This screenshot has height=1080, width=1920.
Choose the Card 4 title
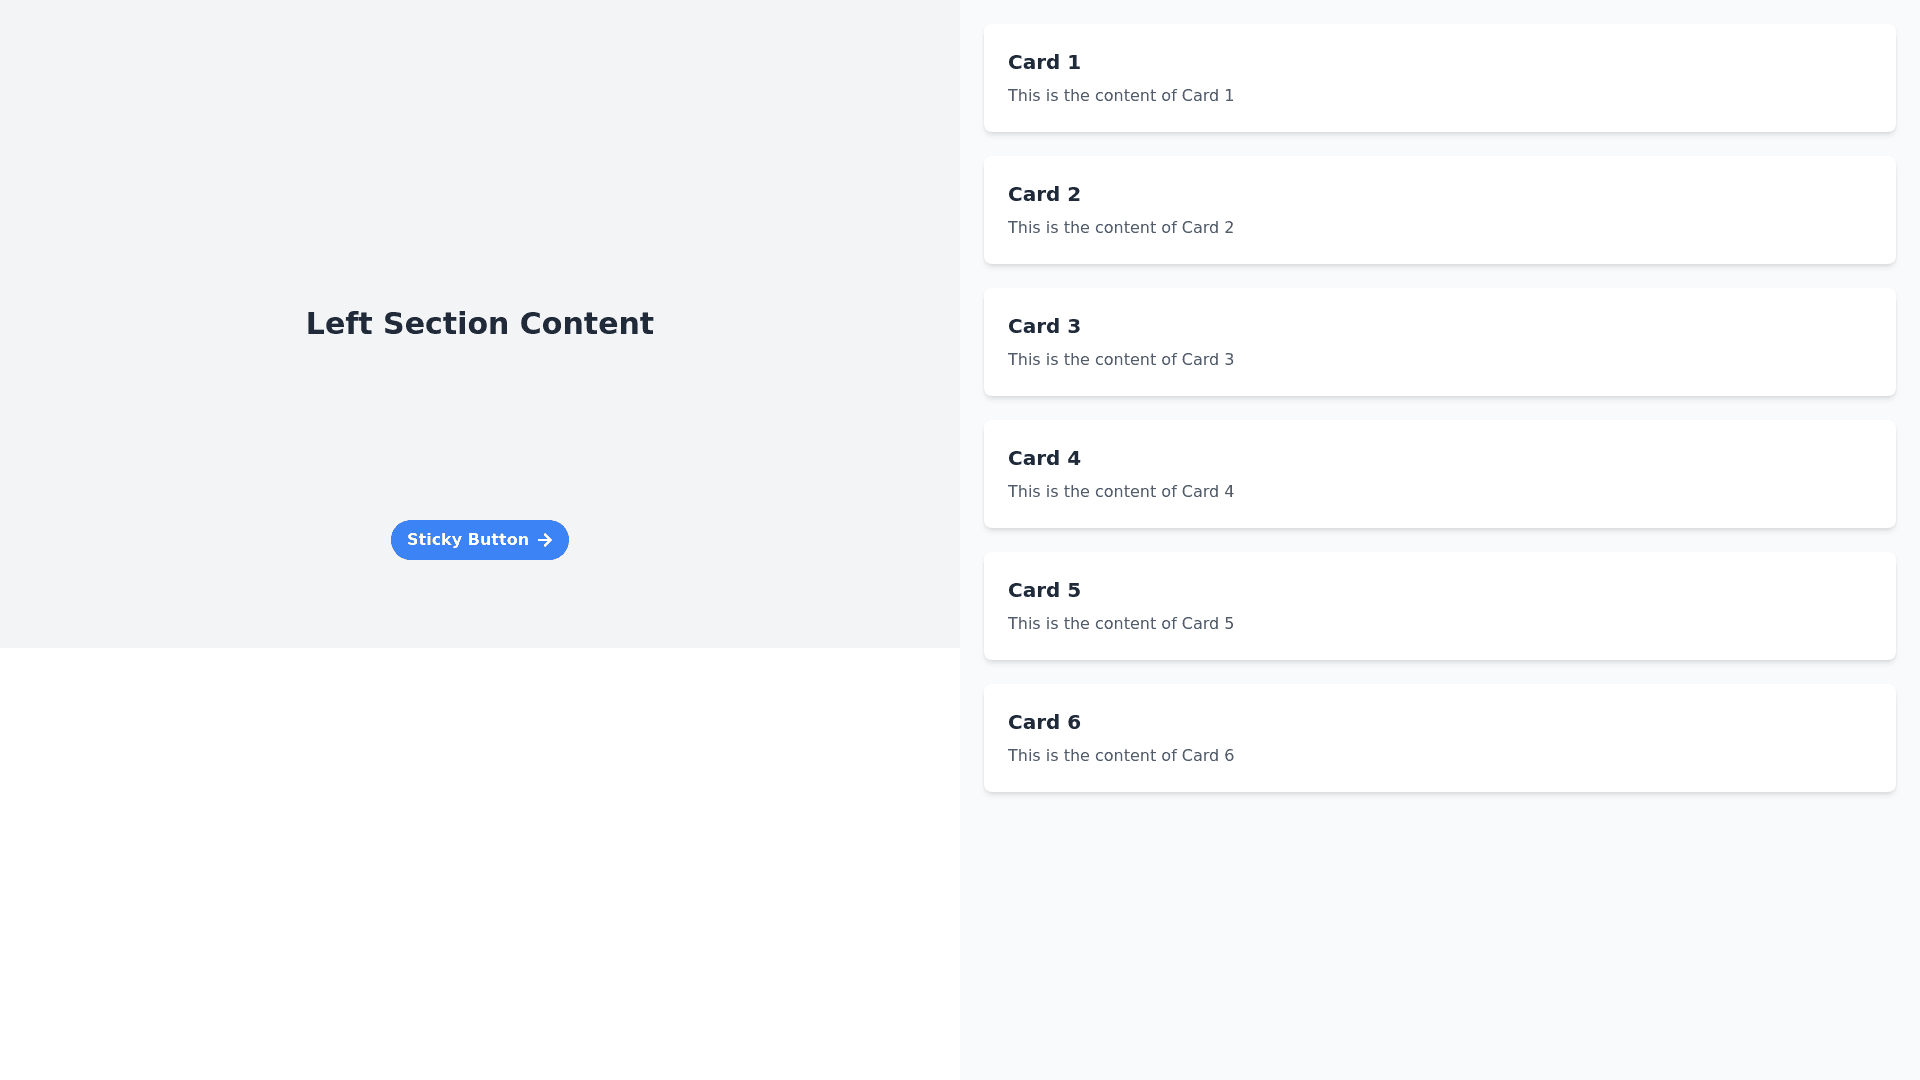[1044, 458]
